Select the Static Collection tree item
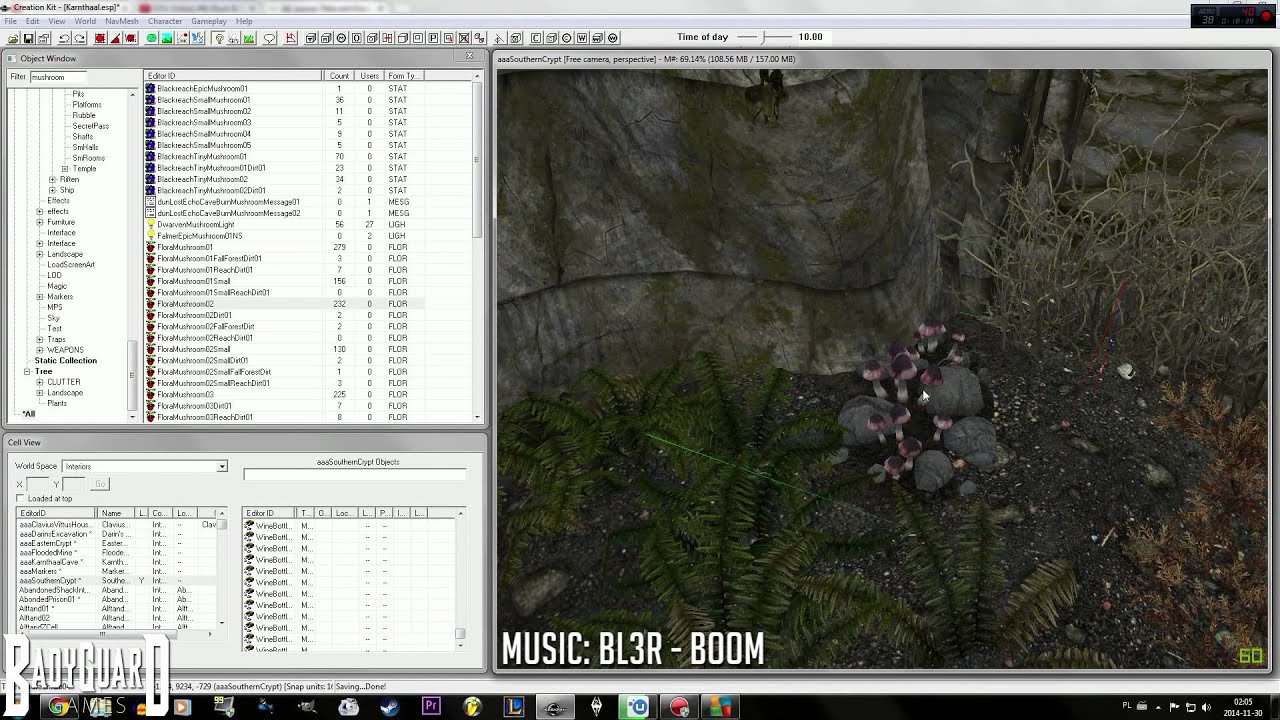Screen dimensions: 1280x720 coord(65,361)
